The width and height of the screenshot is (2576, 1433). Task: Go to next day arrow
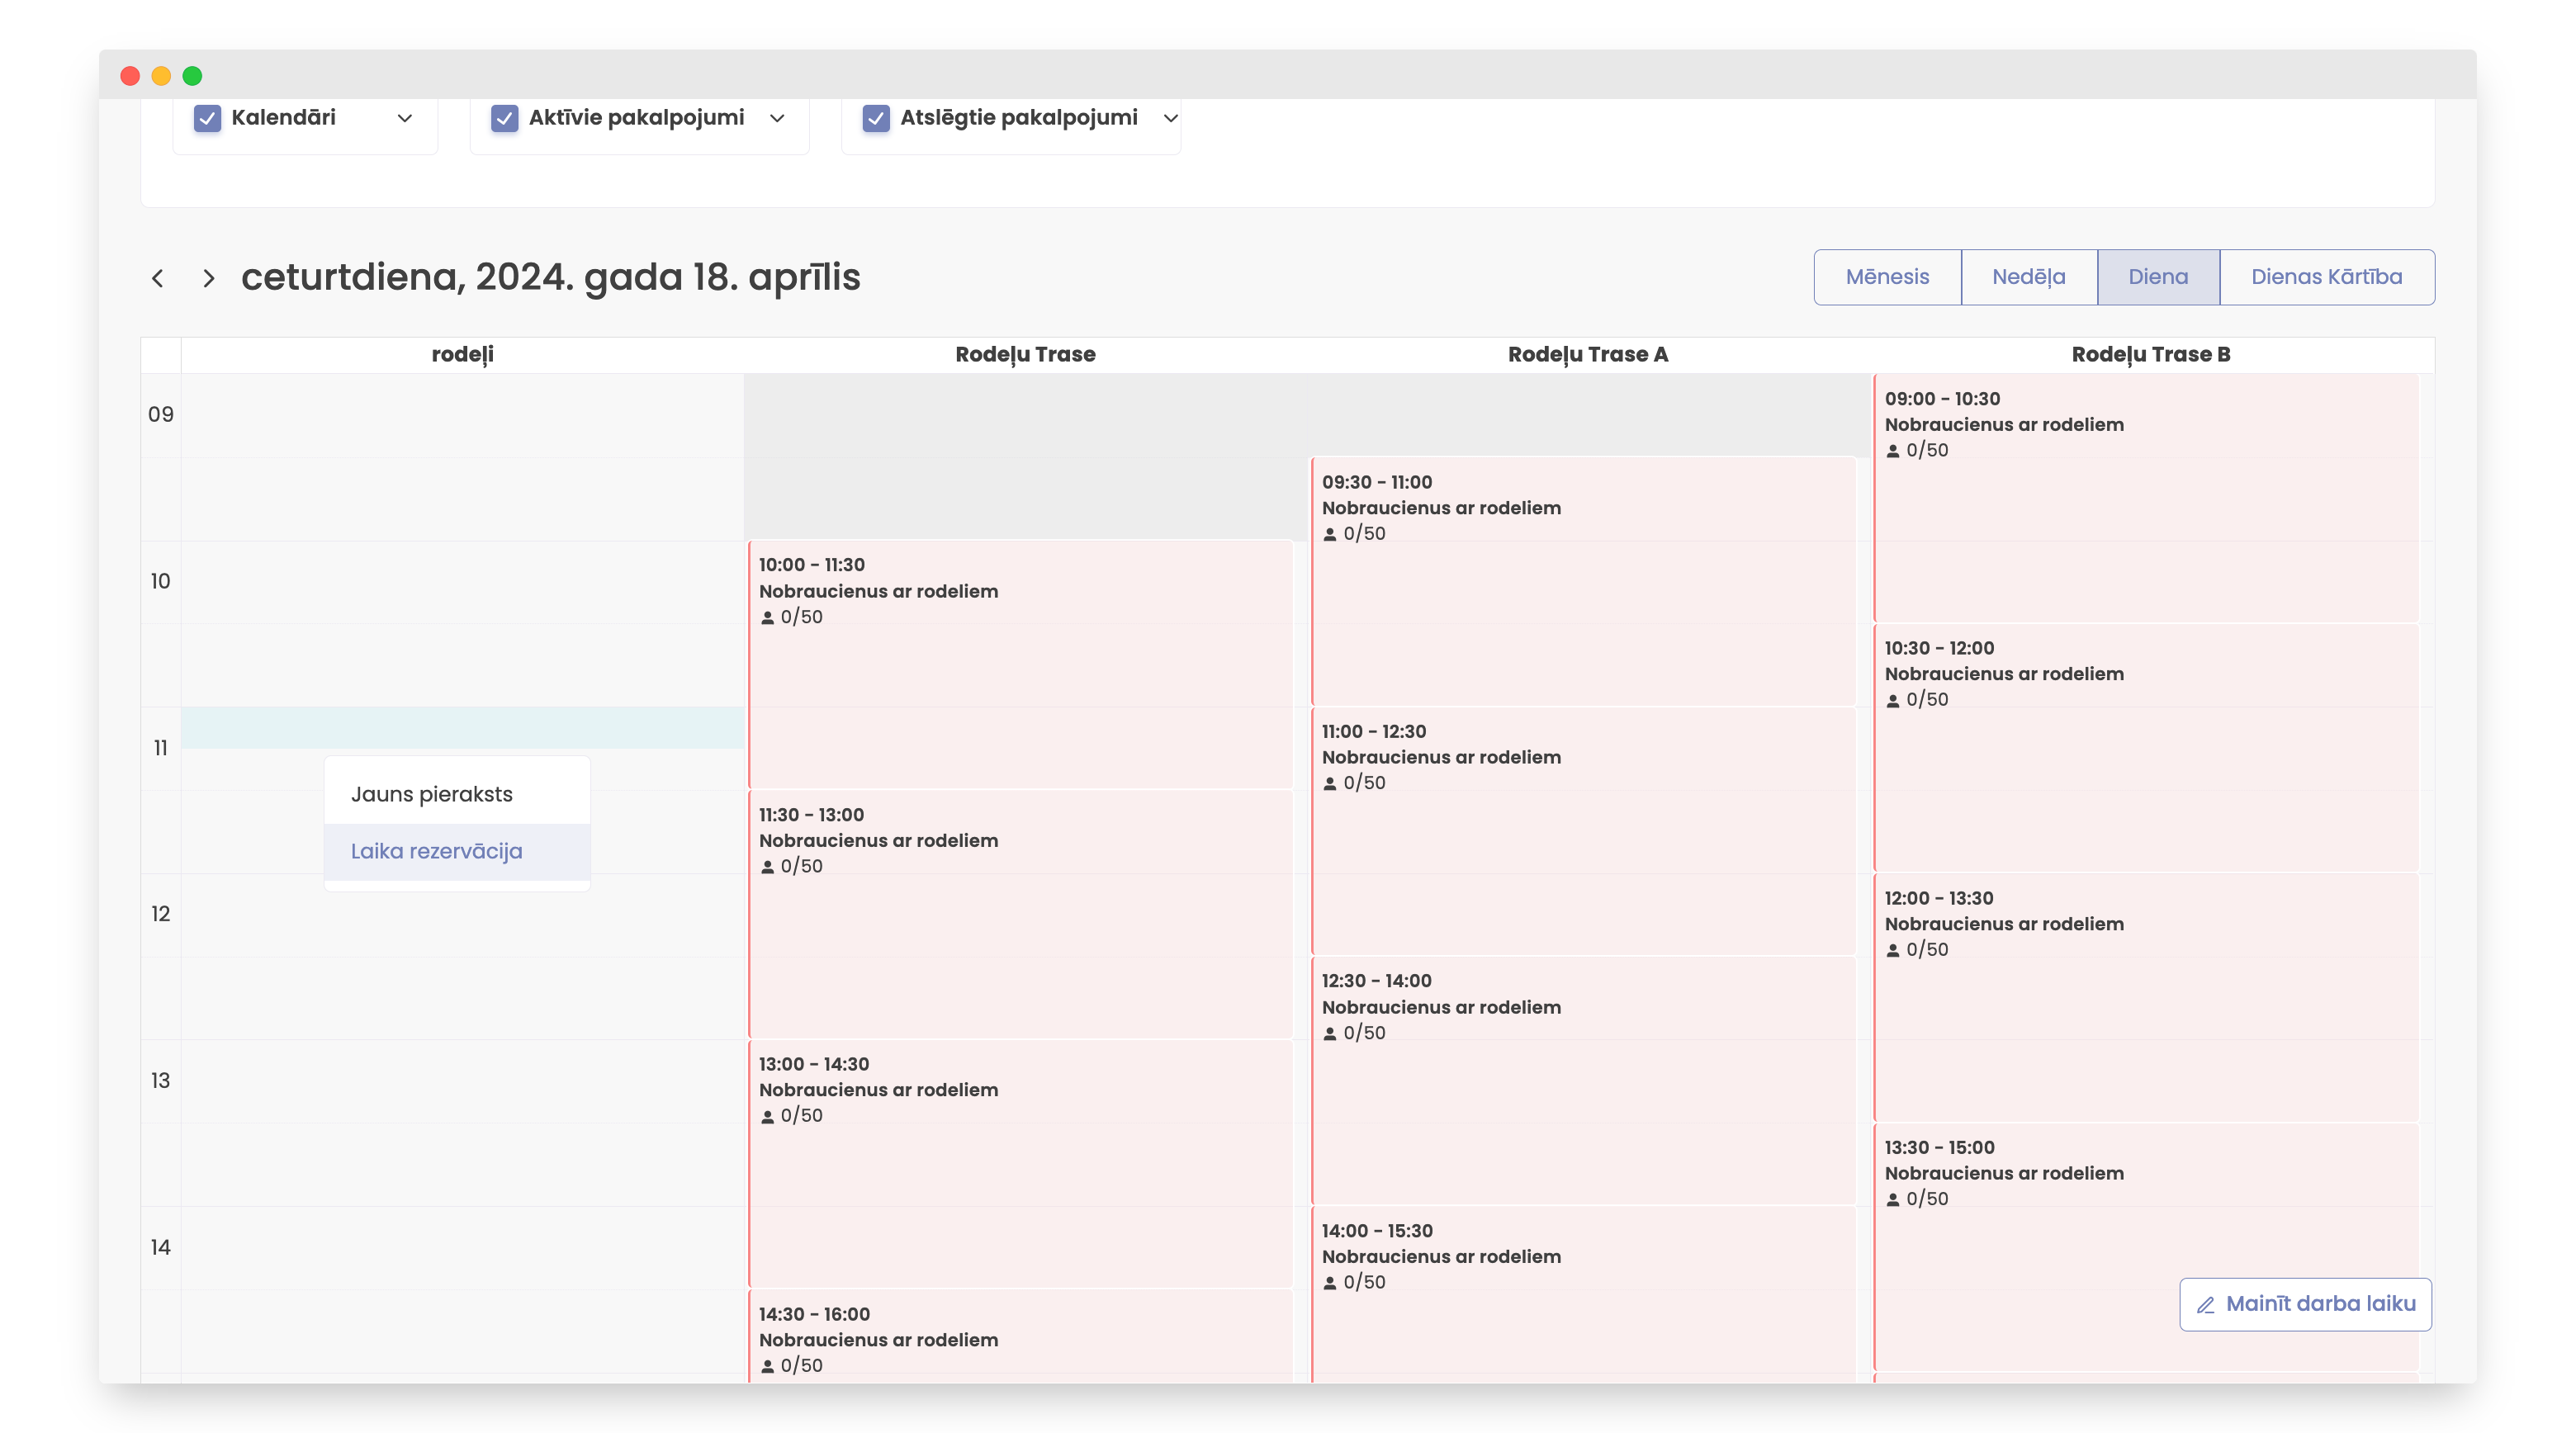pyautogui.click(x=208, y=278)
